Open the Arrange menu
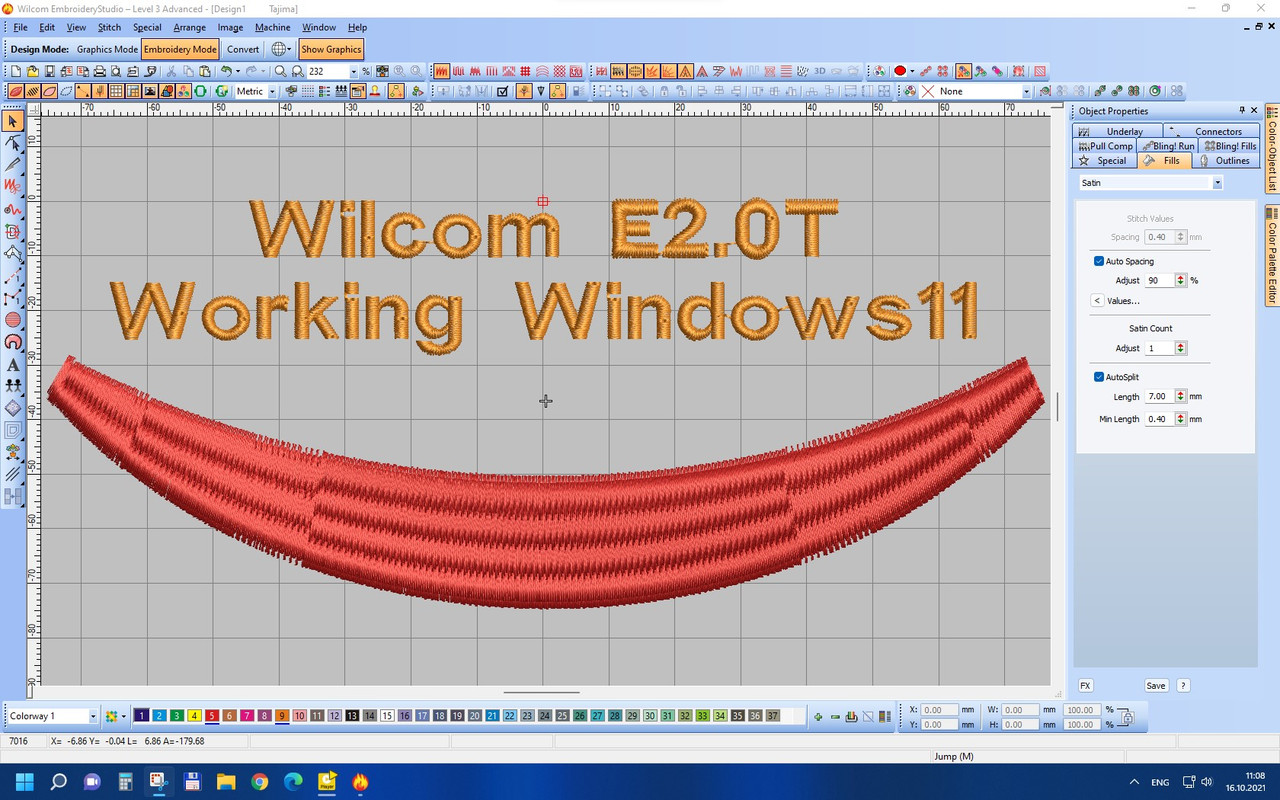1280x800 pixels. pyautogui.click(x=189, y=27)
